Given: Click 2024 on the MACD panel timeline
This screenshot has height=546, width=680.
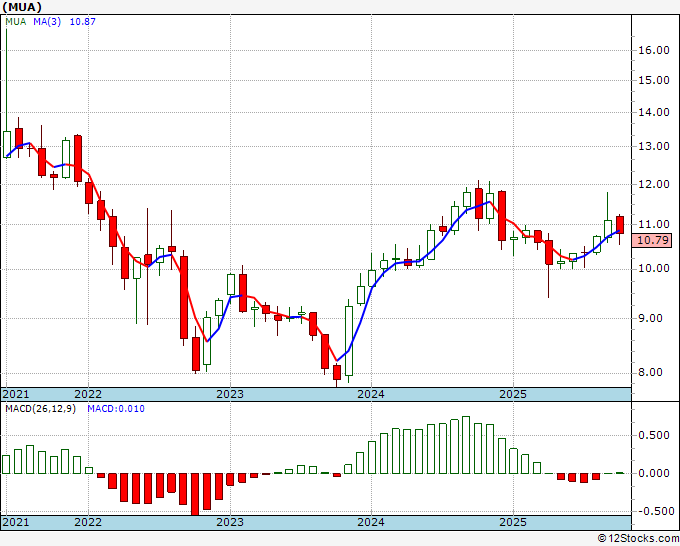Looking at the screenshot, I should coord(371,522).
